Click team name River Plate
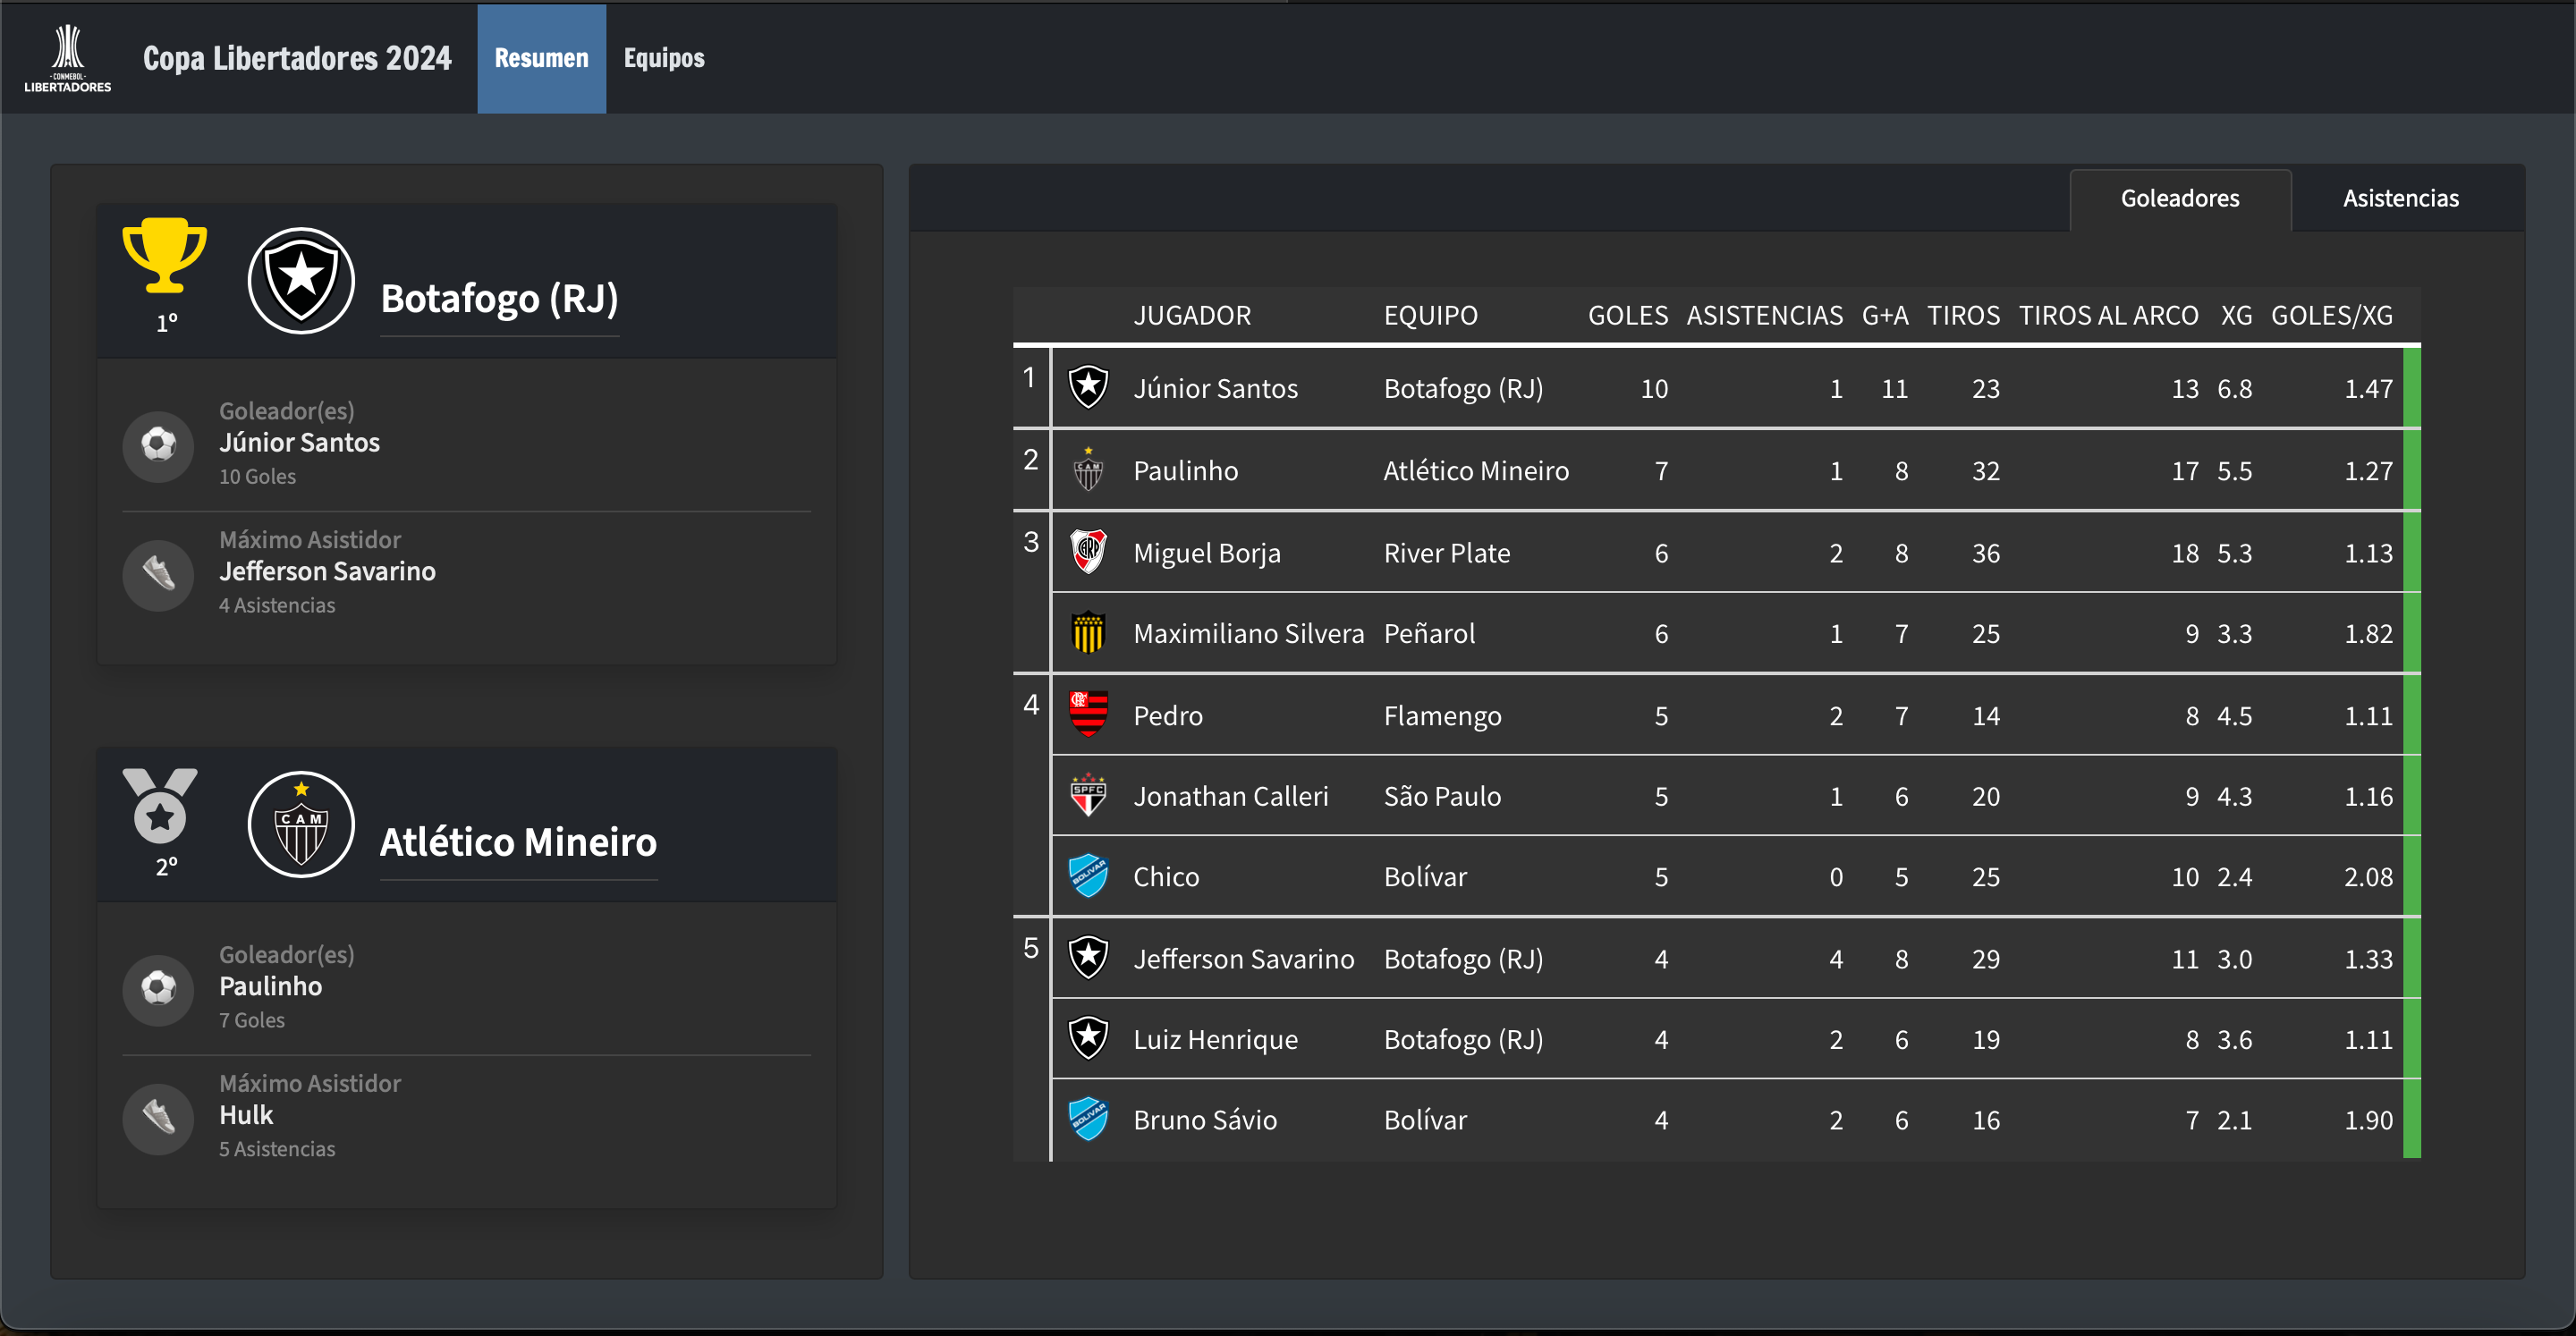The width and height of the screenshot is (2576, 1336). click(x=1446, y=553)
